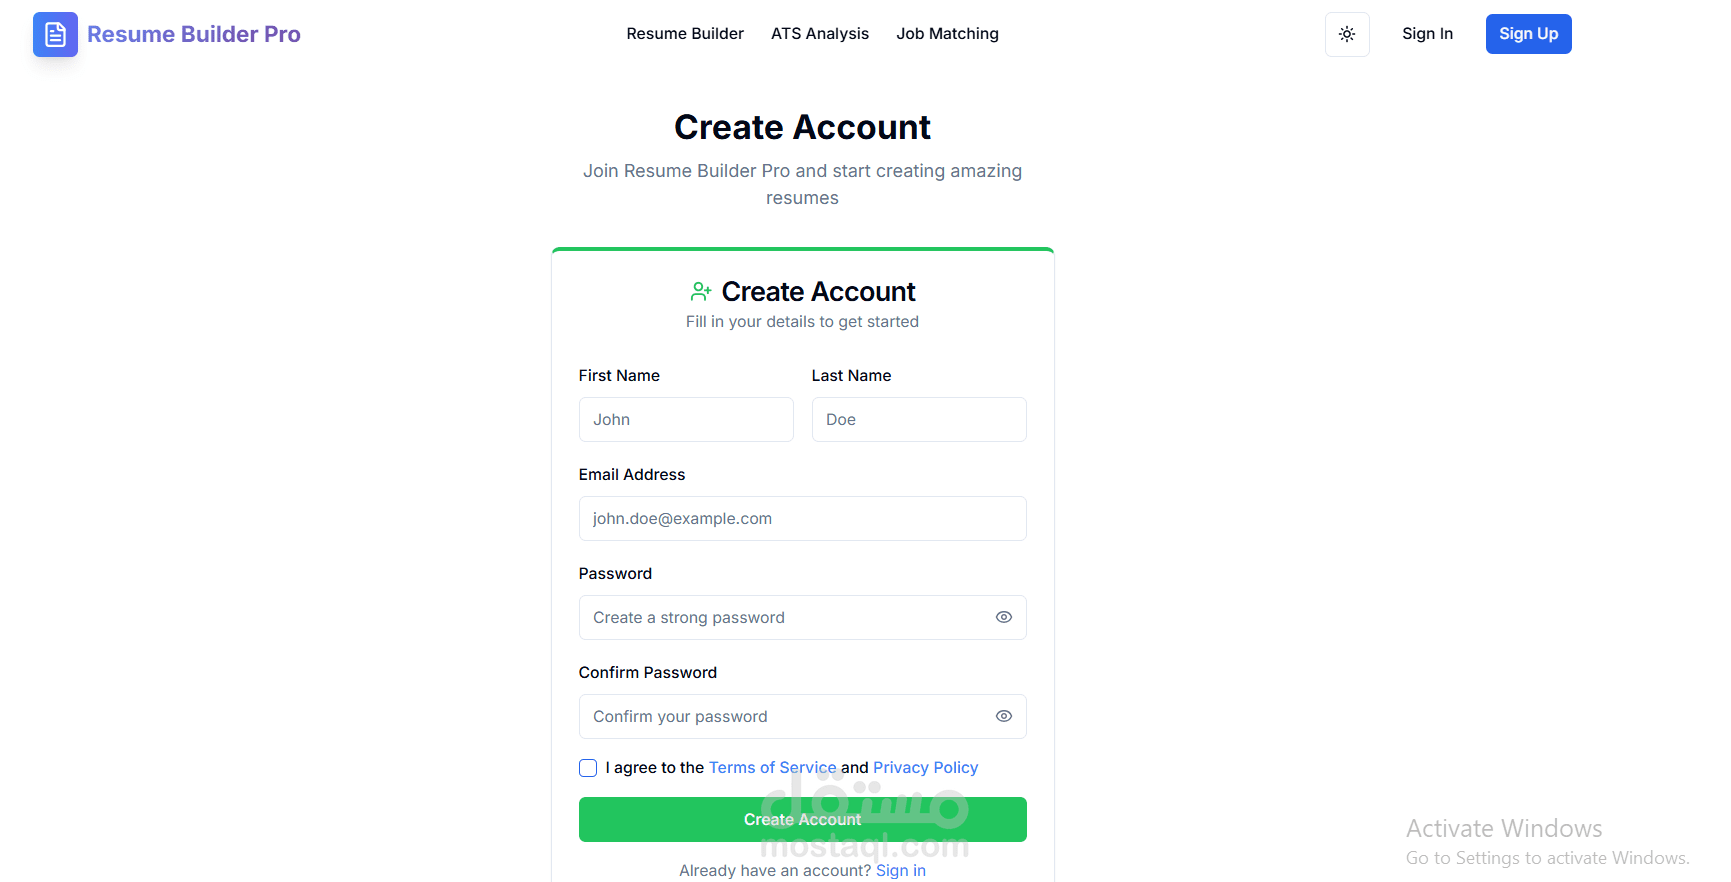The height and width of the screenshot is (882, 1731).
Task: Show password using Password field eye icon
Action: coord(1004,617)
